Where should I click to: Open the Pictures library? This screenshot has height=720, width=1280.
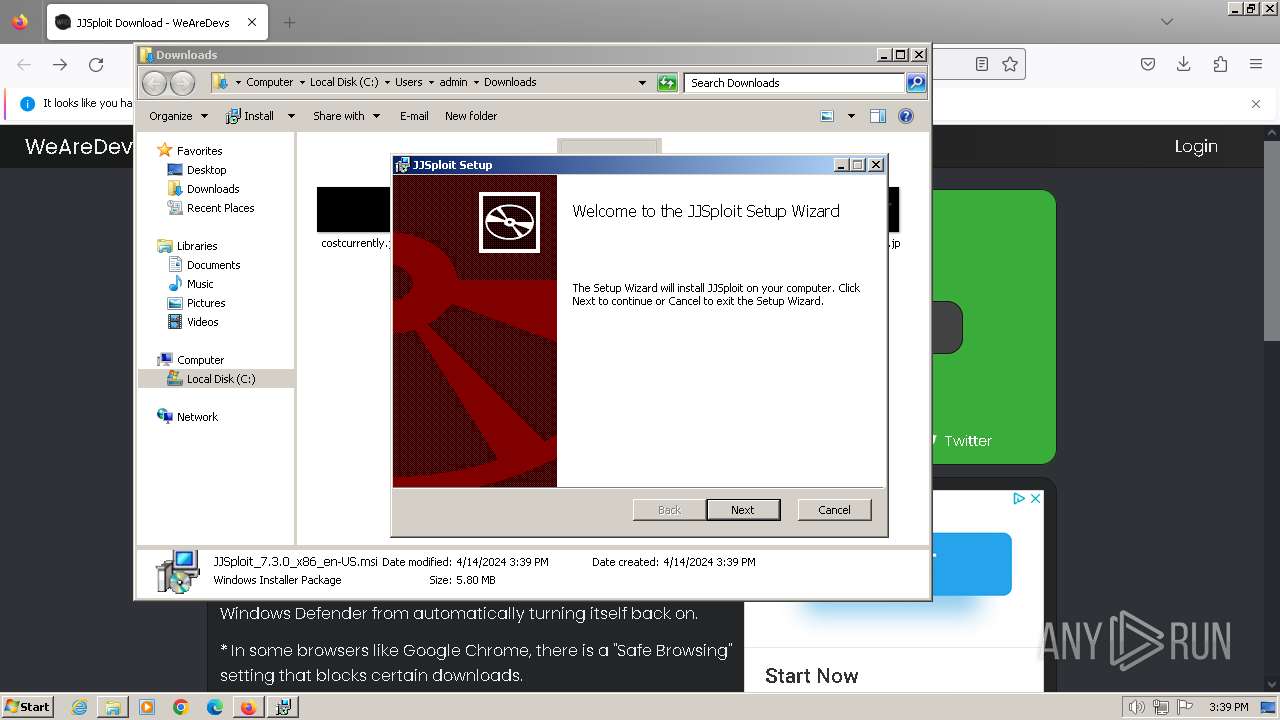(x=206, y=303)
